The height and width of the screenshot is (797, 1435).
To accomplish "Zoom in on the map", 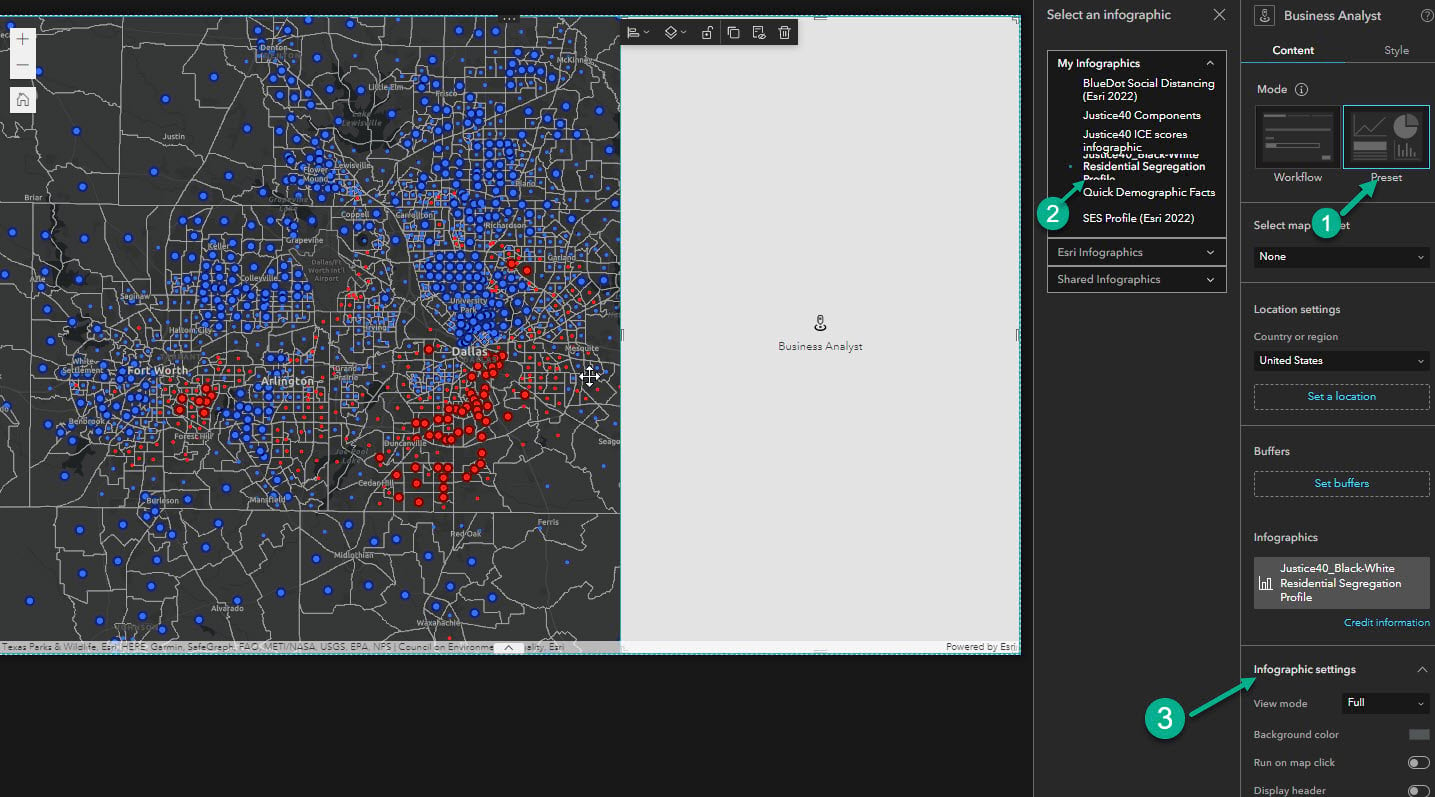I will tap(22, 40).
